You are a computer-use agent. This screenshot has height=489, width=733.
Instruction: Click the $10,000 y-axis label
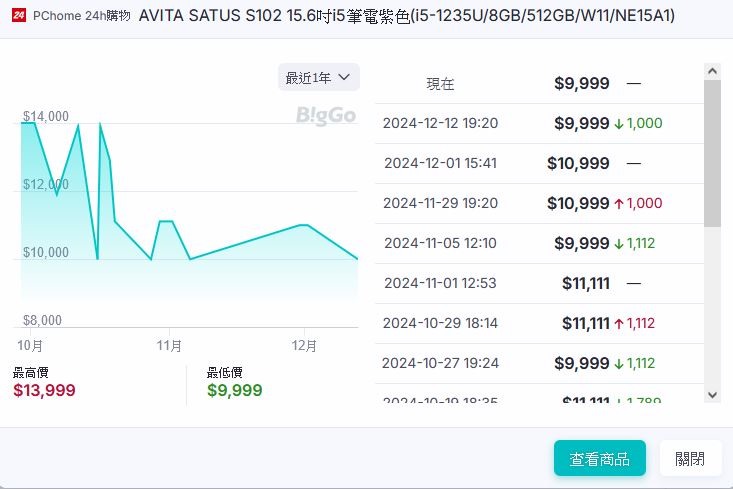[x=46, y=252]
